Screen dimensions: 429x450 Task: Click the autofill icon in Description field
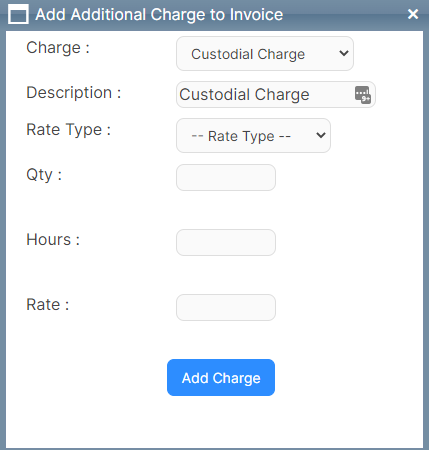pos(363,95)
